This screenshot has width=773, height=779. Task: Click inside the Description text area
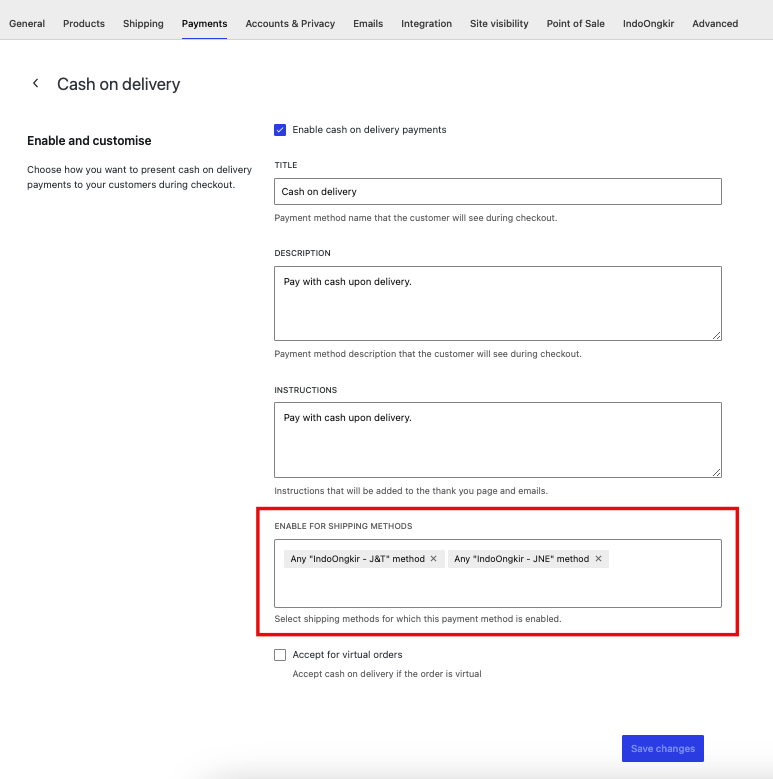pos(498,303)
